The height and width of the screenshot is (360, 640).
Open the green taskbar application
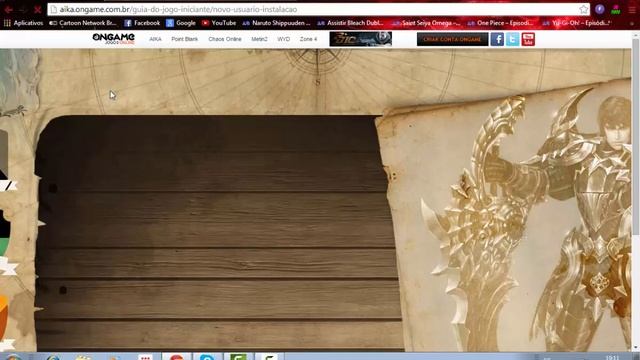coord(238,357)
